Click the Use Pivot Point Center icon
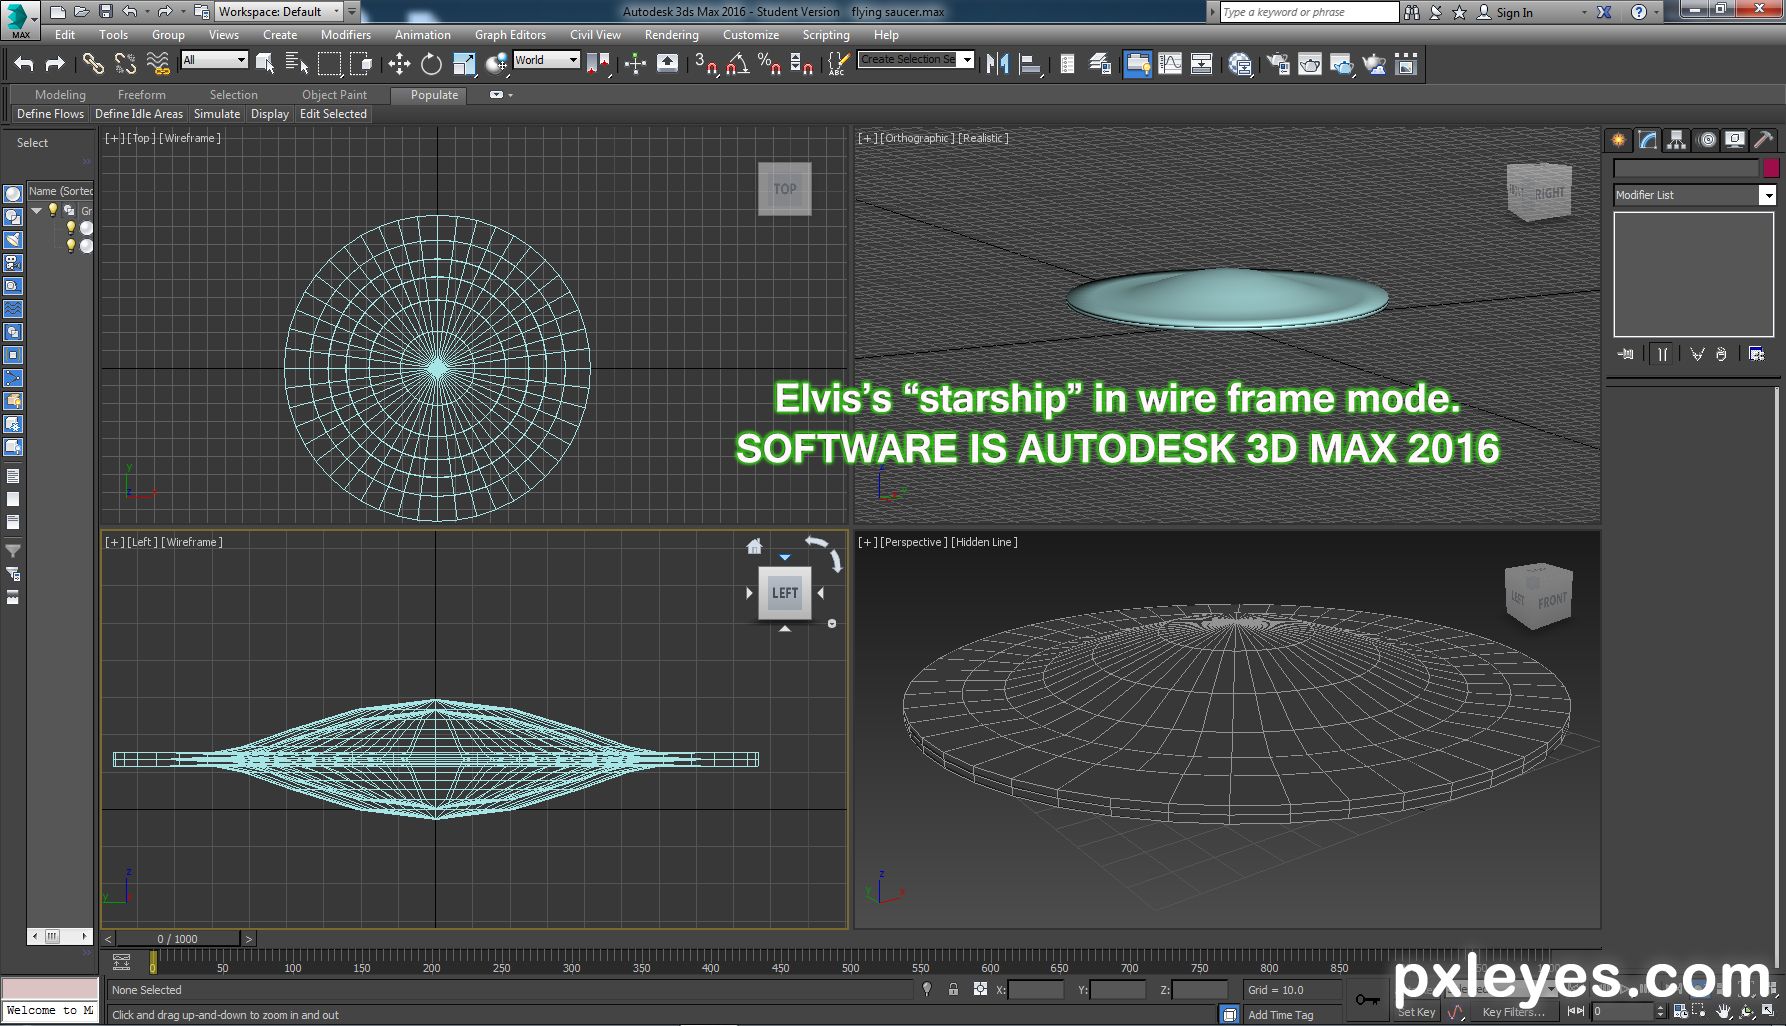The height and width of the screenshot is (1026, 1786). (x=599, y=64)
